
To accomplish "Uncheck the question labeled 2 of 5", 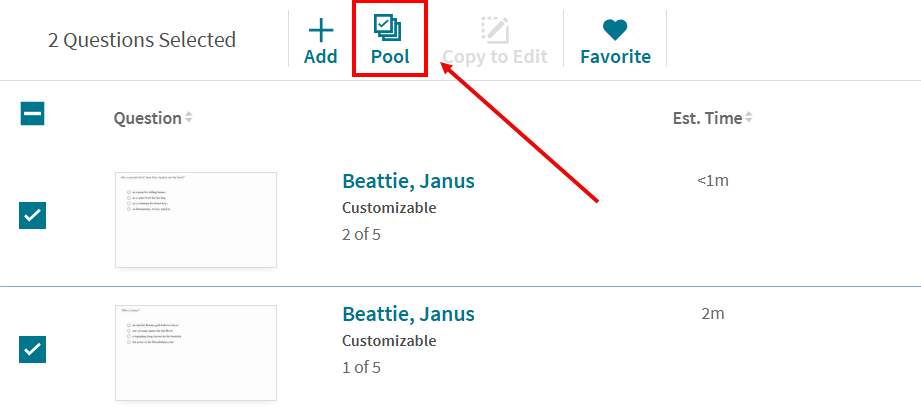I will pyautogui.click(x=32, y=215).
